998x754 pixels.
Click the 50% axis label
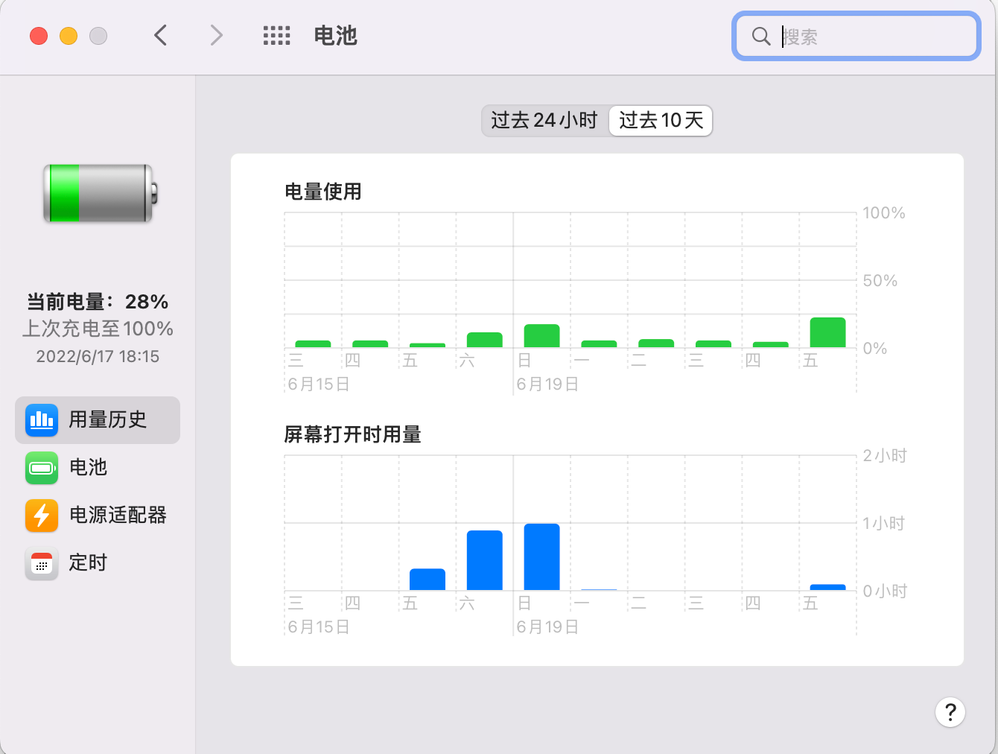(880, 281)
